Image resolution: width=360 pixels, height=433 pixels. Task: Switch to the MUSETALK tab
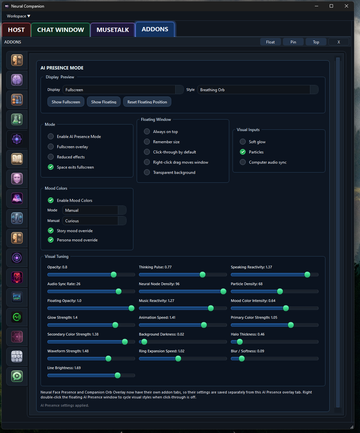(113, 30)
